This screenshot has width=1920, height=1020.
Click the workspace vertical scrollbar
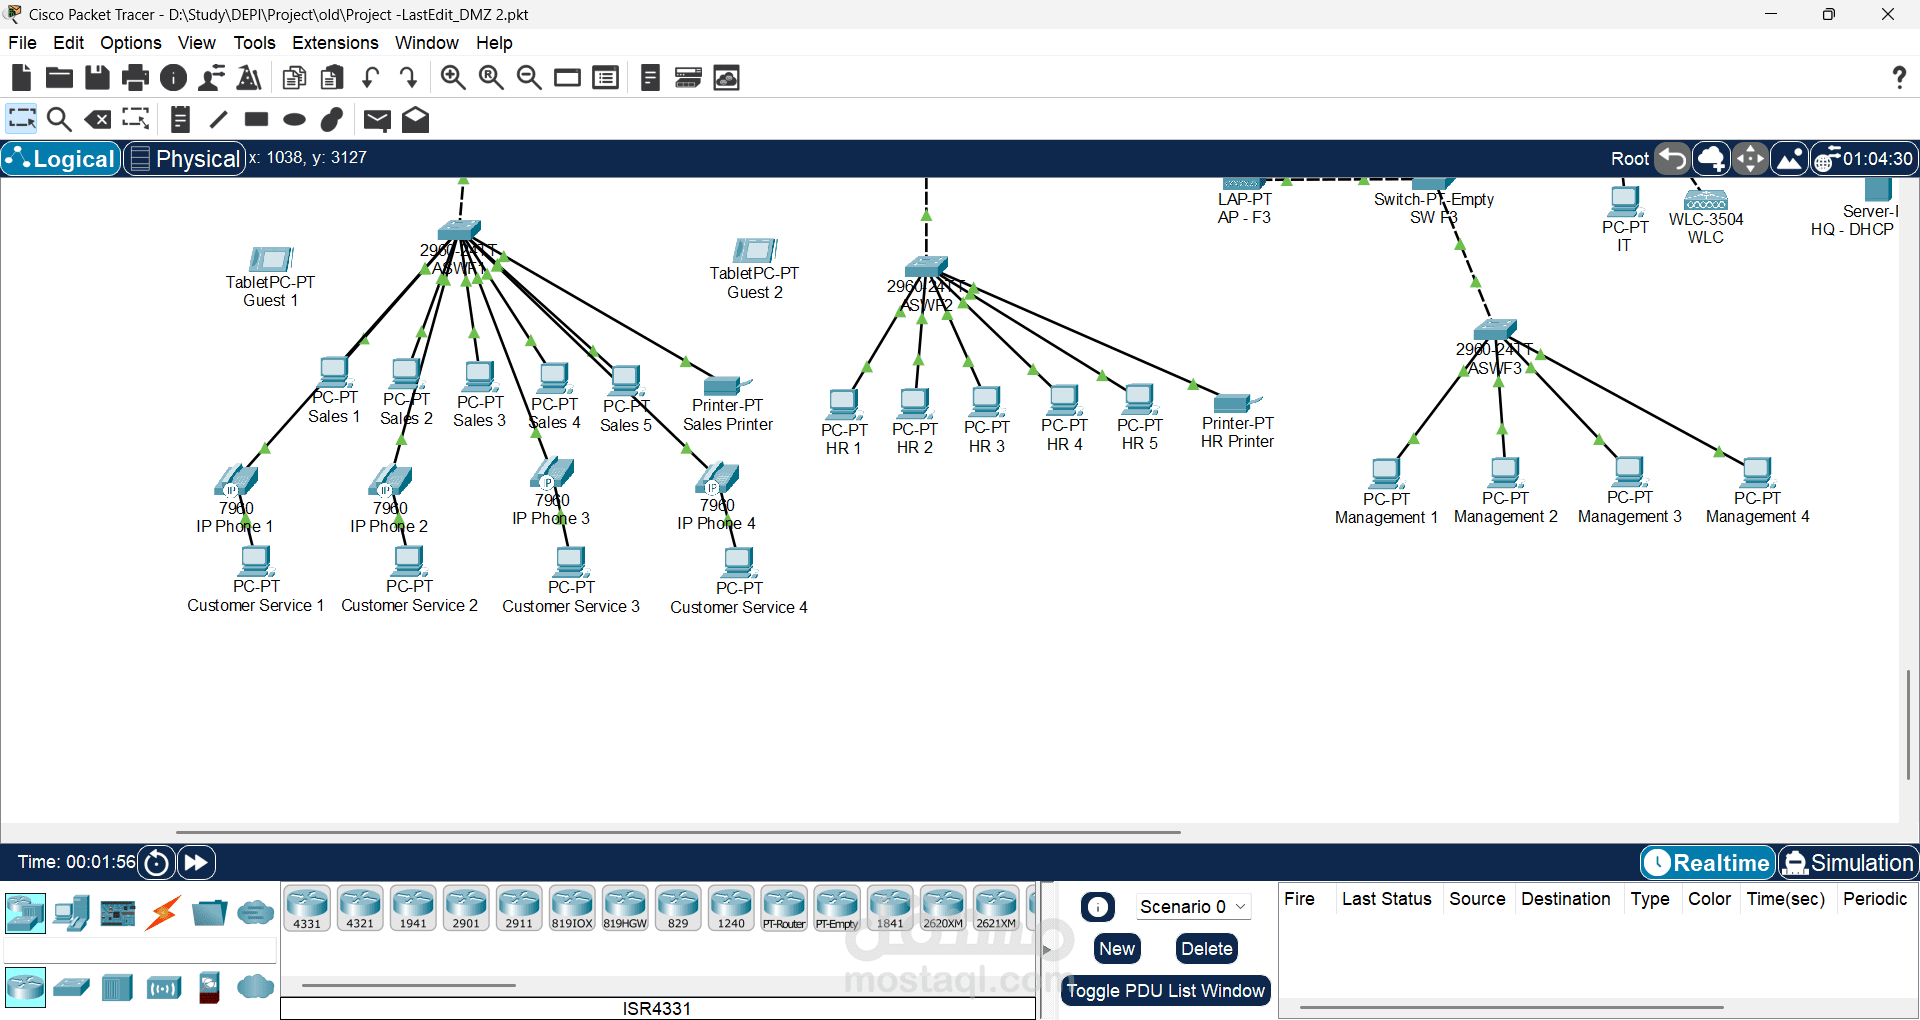click(1908, 725)
